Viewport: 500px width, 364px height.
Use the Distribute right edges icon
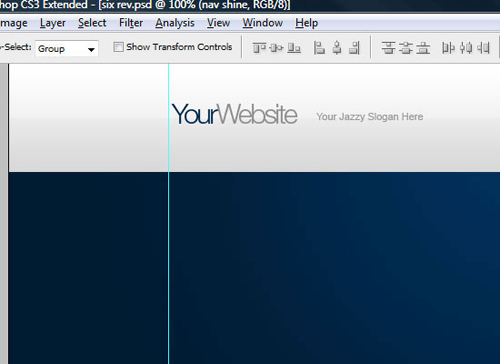[x=483, y=48]
